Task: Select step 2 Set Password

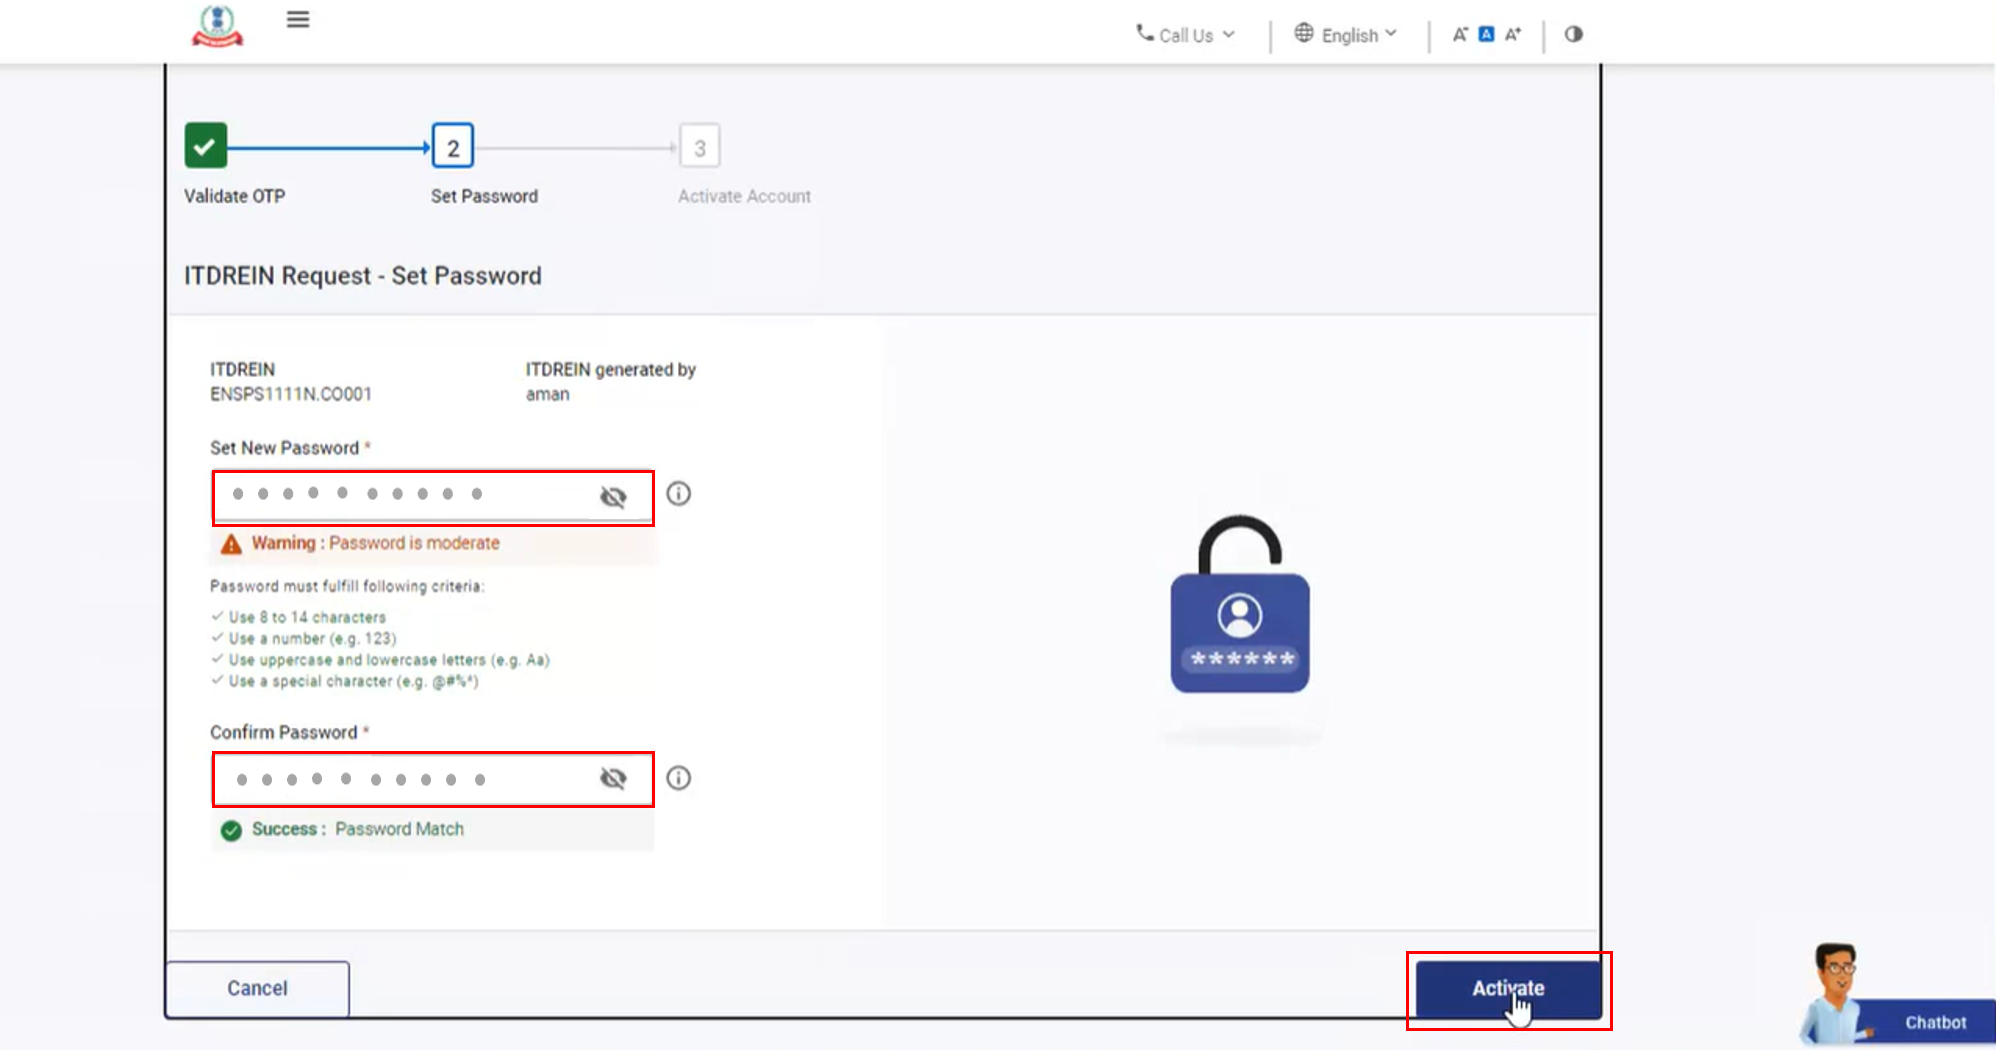Action: [x=453, y=147]
